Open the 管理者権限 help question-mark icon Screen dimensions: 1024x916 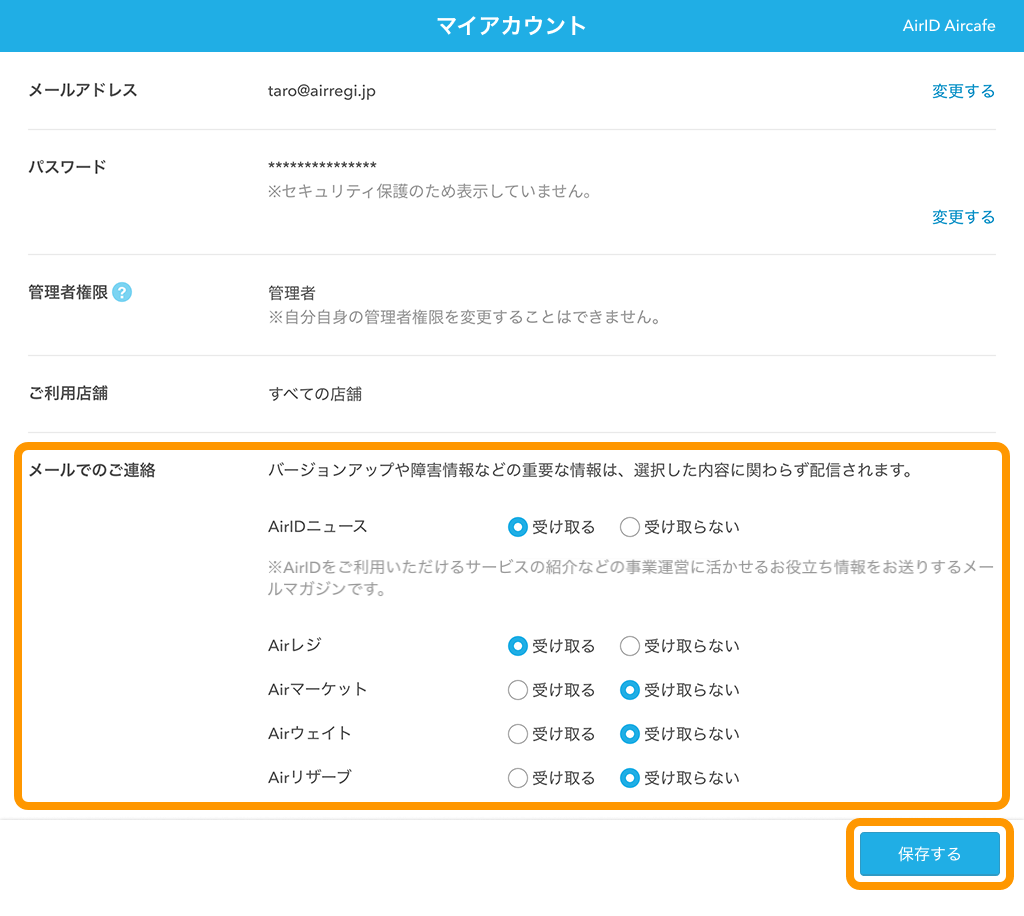coord(121,292)
